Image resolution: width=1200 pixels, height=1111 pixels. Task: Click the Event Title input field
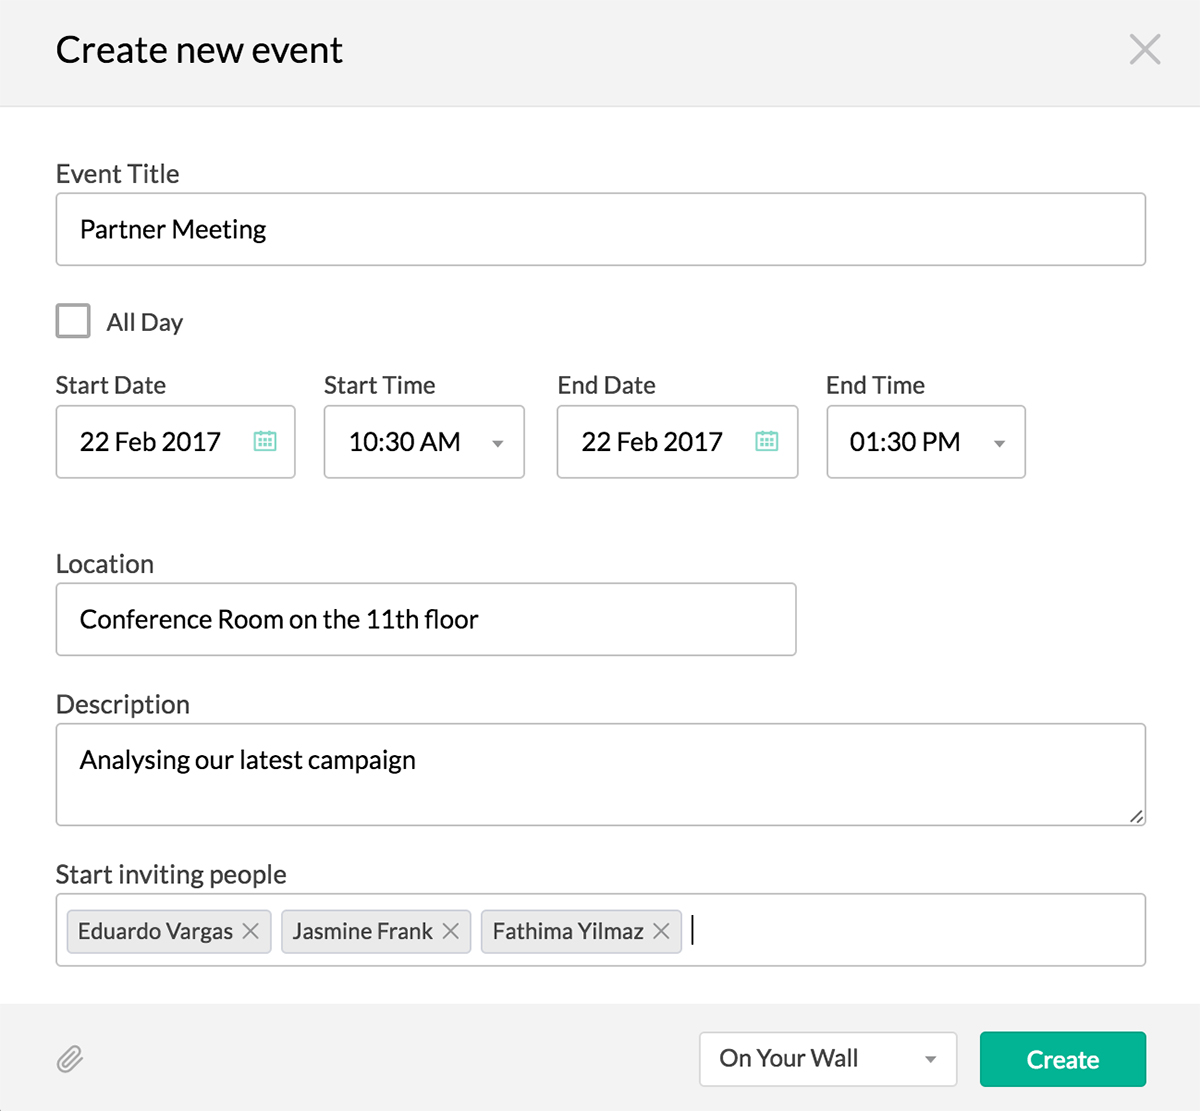(x=600, y=230)
